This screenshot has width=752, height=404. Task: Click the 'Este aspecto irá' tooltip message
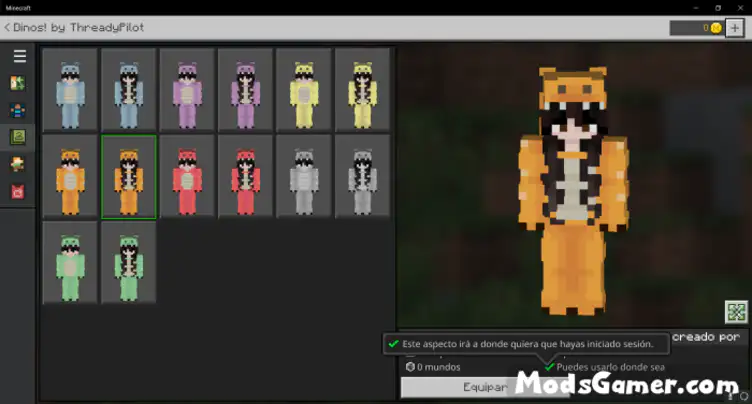(526, 344)
